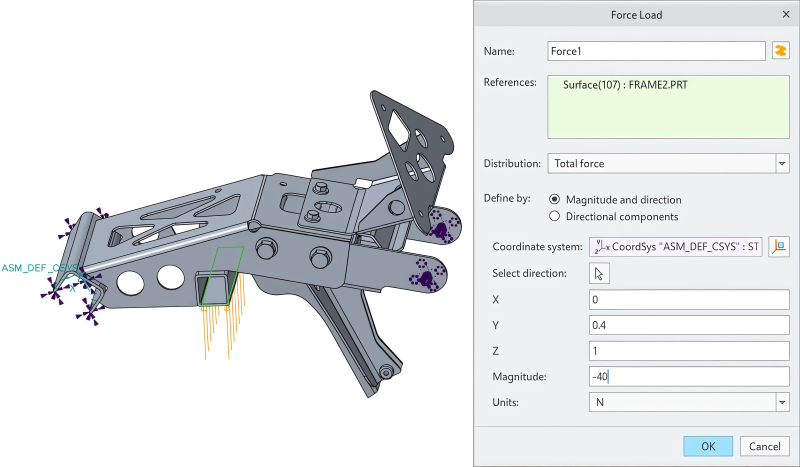Click the X direction input field

point(689,300)
